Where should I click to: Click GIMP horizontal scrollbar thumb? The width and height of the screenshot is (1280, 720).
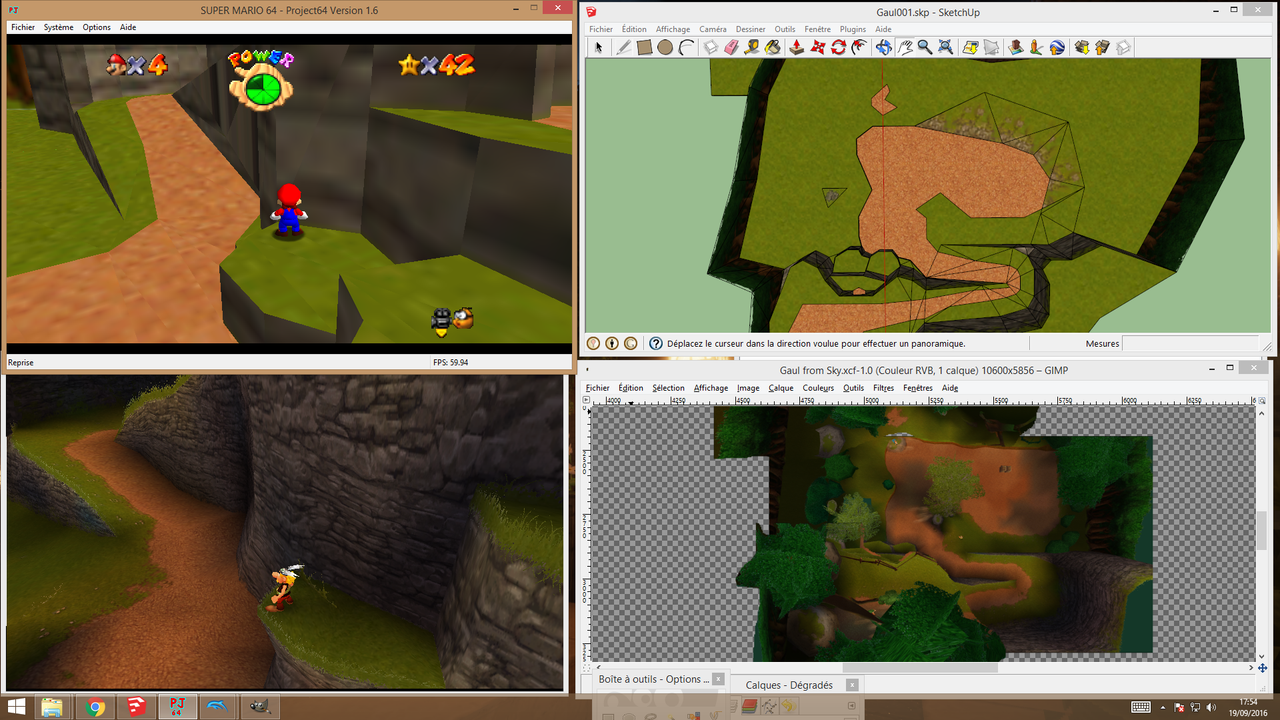pyautogui.click(x=919, y=667)
